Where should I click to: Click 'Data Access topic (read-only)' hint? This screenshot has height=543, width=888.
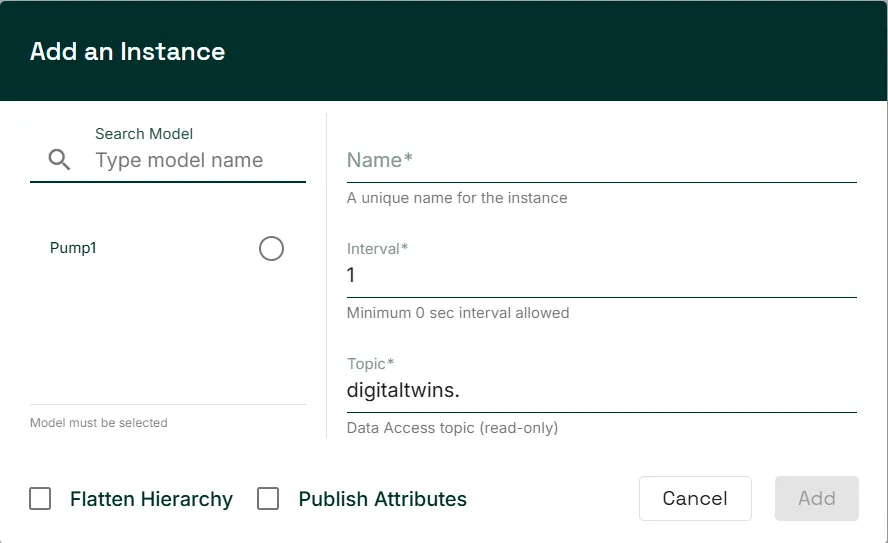click(452, 427)
